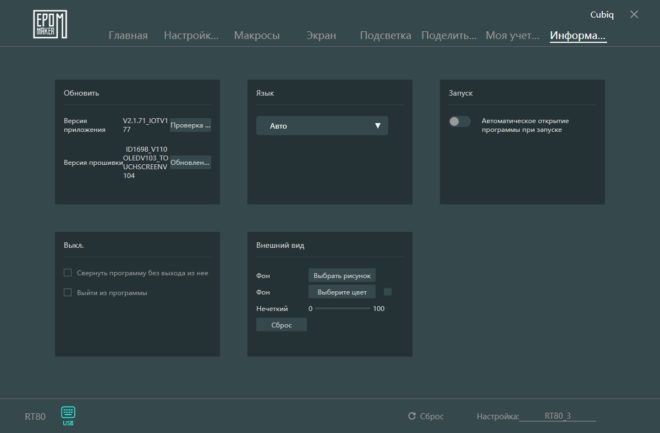This screenshot has width=660, height=433.
Task: Click the Epomaker logo
Action: pyautogui.click(x=50, y=24)
